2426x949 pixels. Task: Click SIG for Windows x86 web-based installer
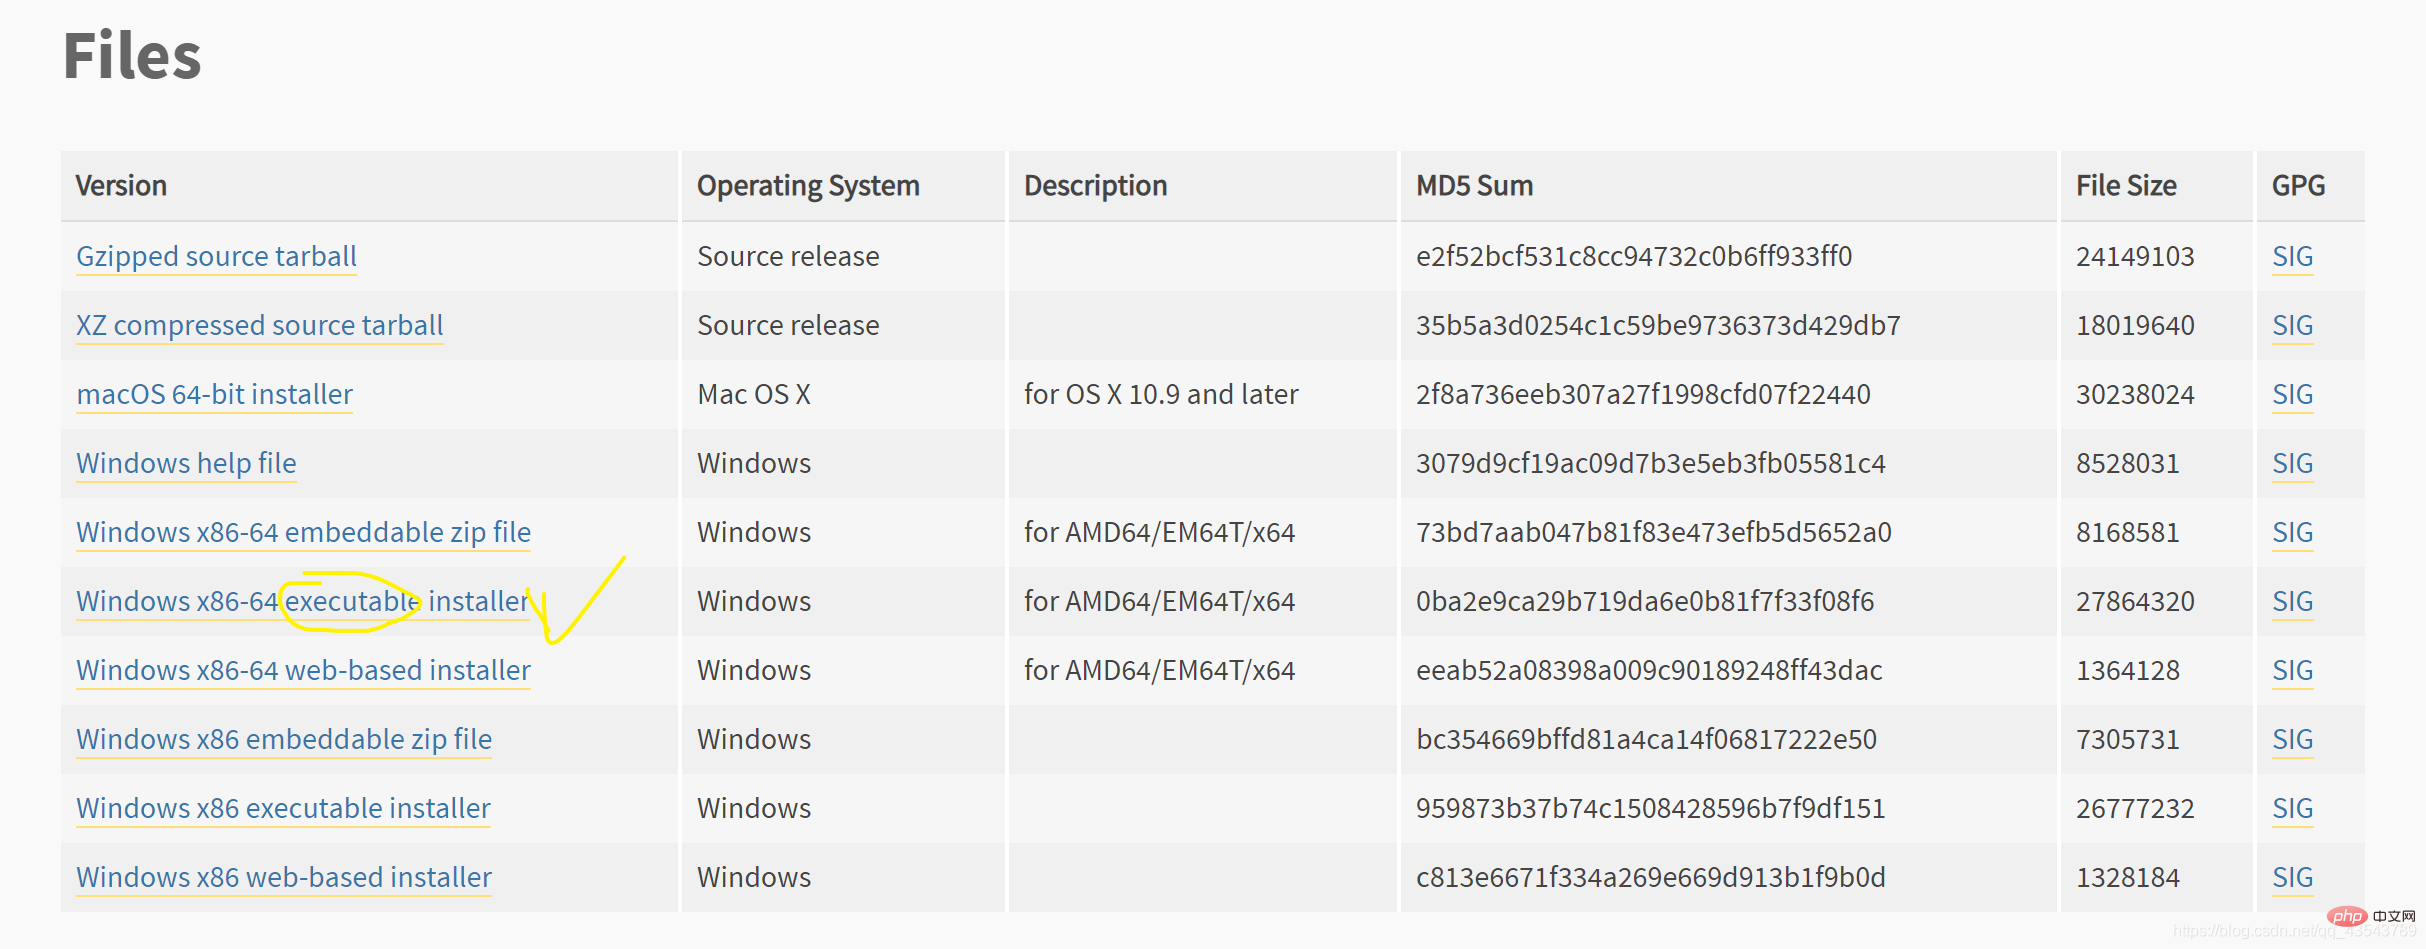pyautogui.click(x=2292, y=878)
